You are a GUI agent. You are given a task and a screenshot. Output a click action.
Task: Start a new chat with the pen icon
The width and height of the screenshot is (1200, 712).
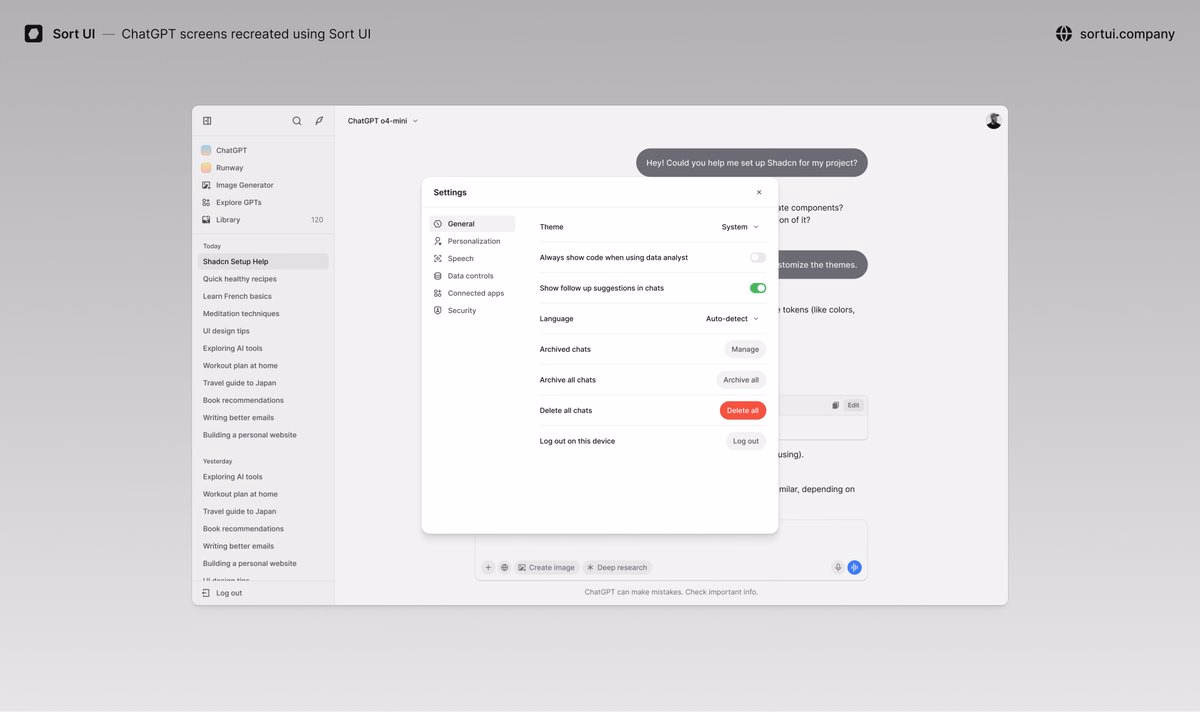pyautogui.click(x=319, y=121)
